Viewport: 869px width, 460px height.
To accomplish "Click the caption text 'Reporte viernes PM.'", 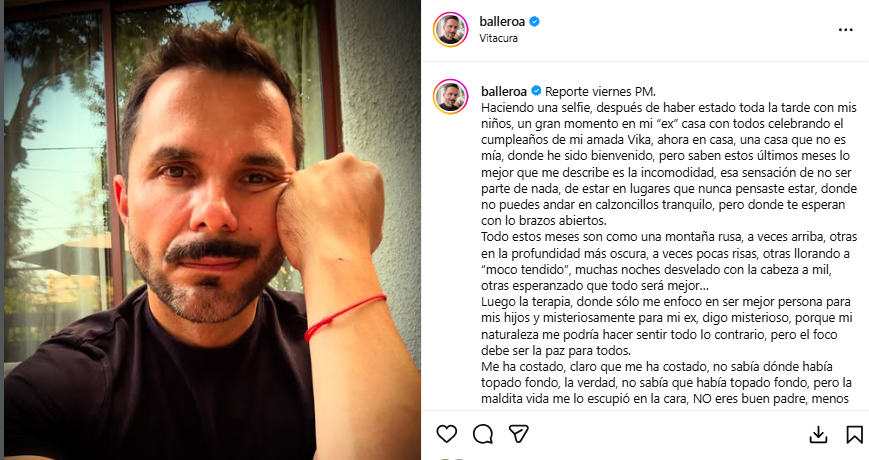I will [600, 91].
